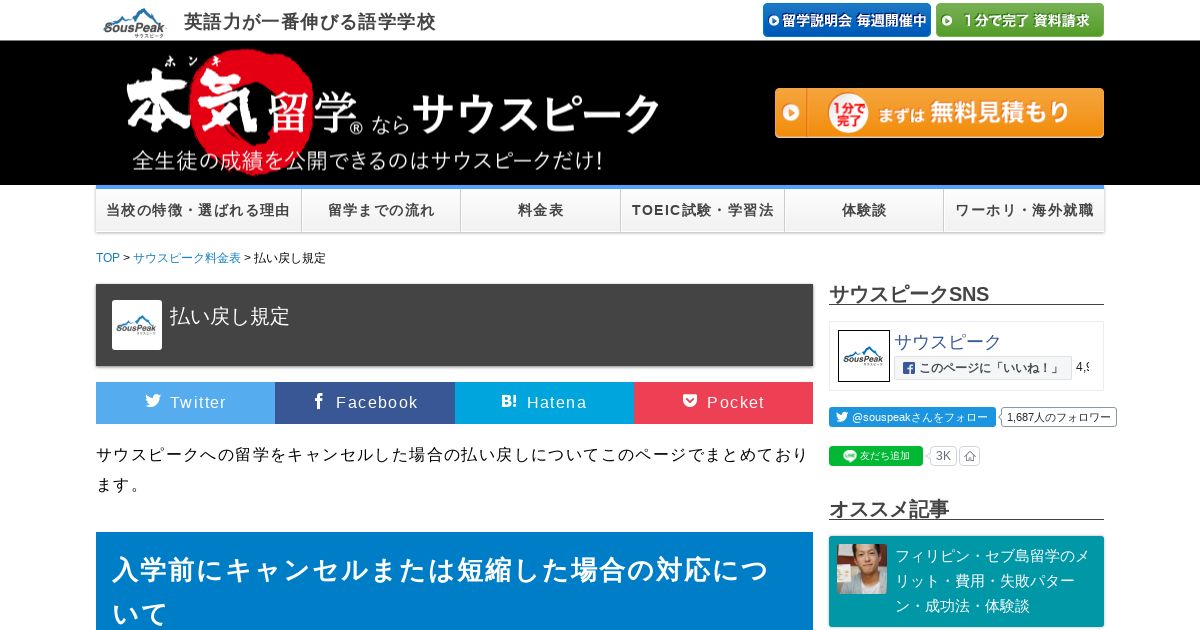The width and height of the screenshot is (1200, 630).
Task: Save the page to Pocket button
Action: pyautogui.click(x=723, y=403)
